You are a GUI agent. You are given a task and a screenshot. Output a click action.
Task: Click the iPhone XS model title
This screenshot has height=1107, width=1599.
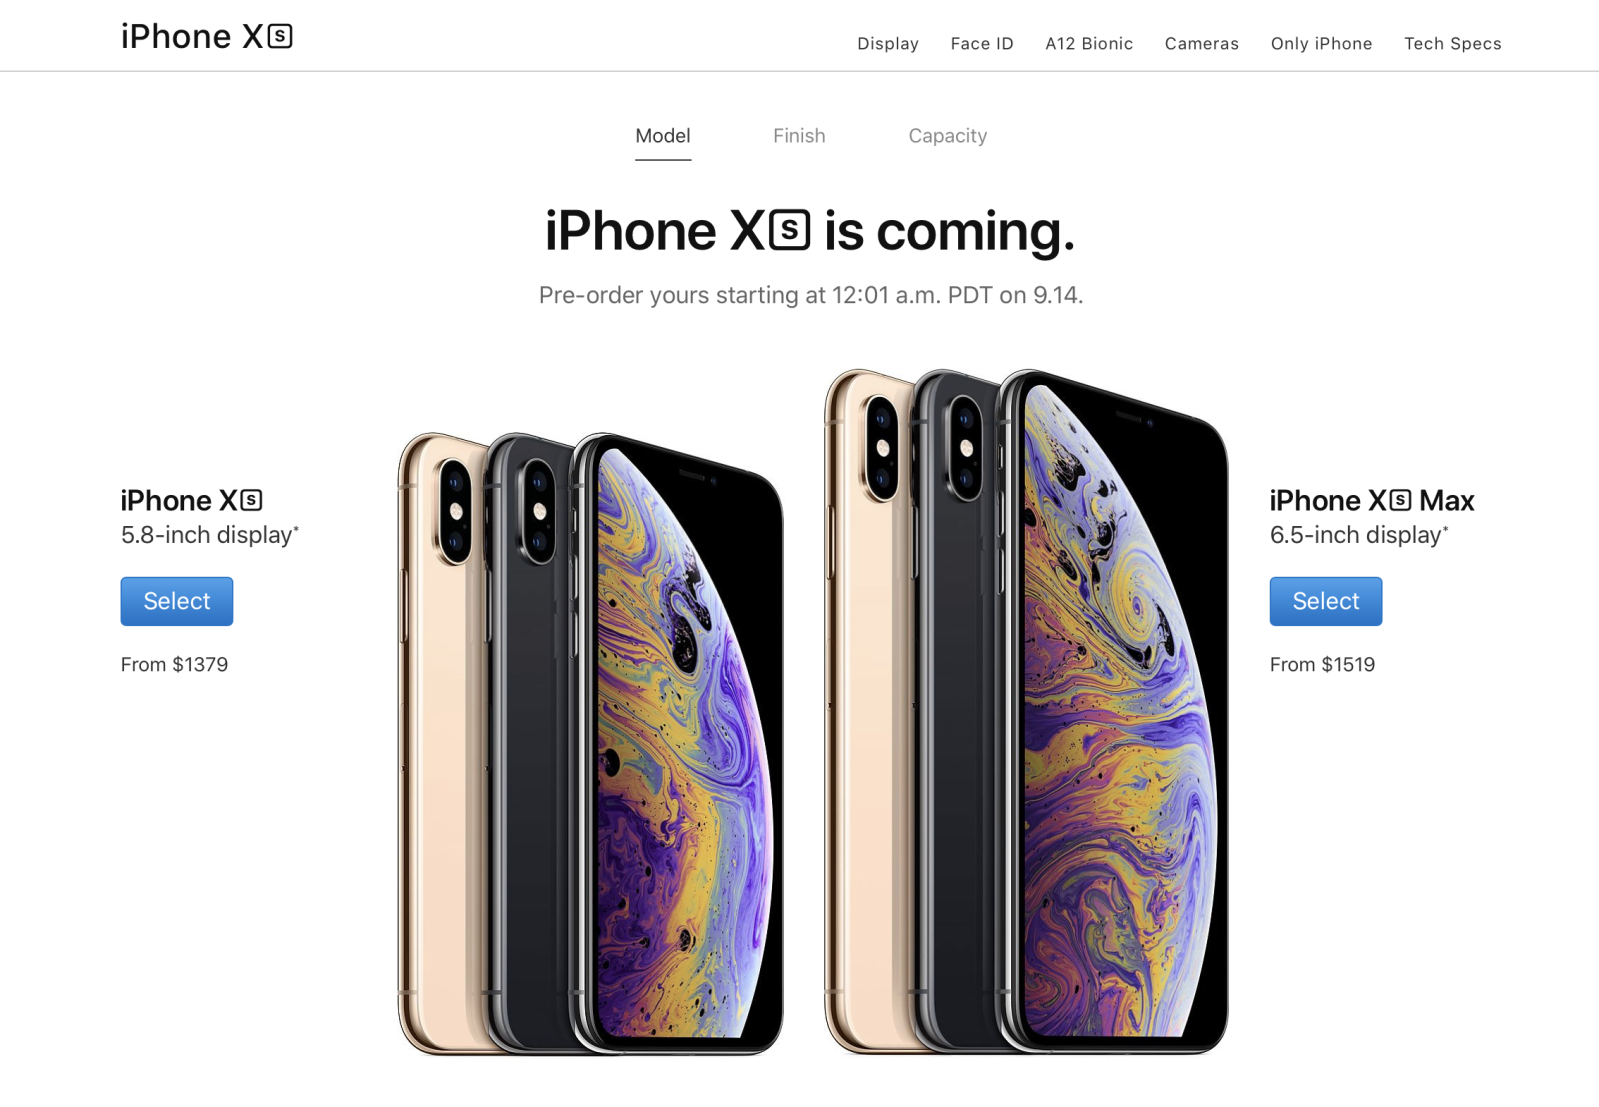click(x=192, y=500)
